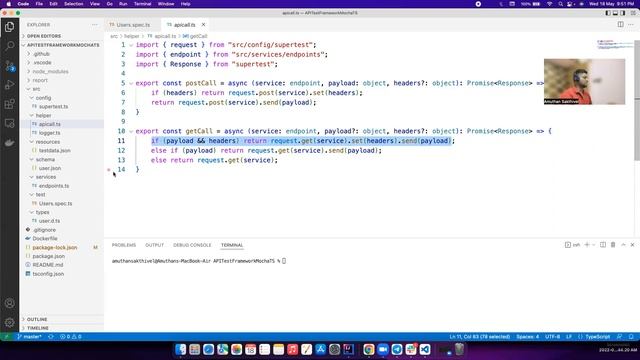640x360 pixels.
Task: Split the editor to the right
Action: pos(620,24)
